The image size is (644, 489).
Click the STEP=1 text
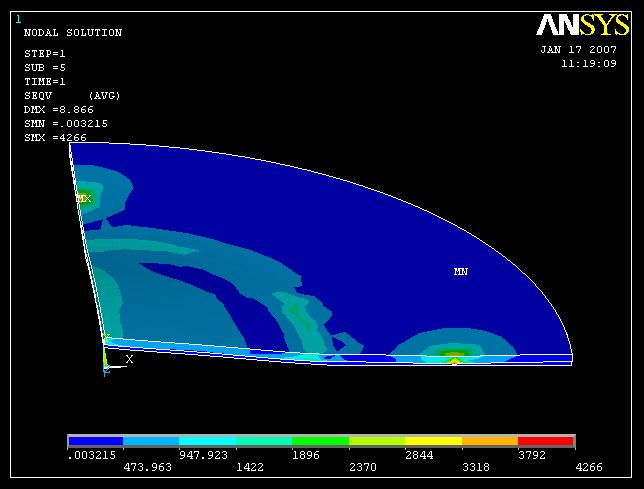pos(45,54)
